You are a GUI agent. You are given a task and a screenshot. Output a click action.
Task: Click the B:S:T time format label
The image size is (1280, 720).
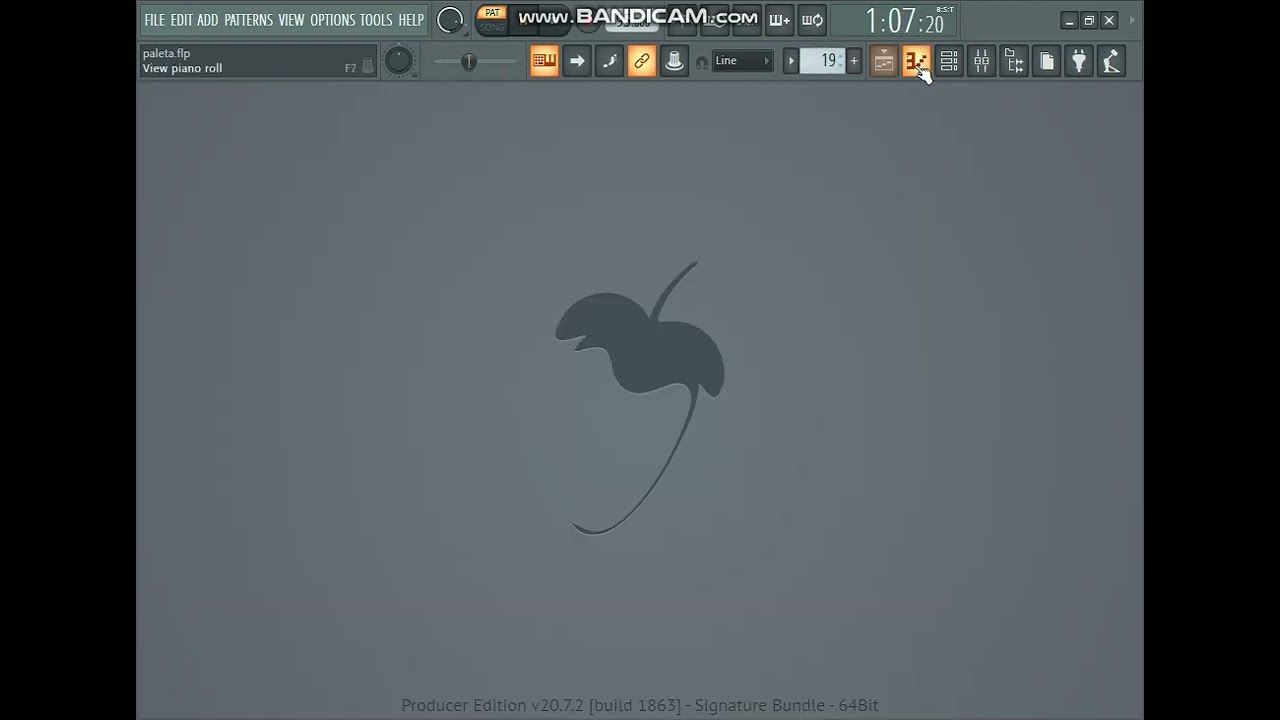[x=945, y=9]
